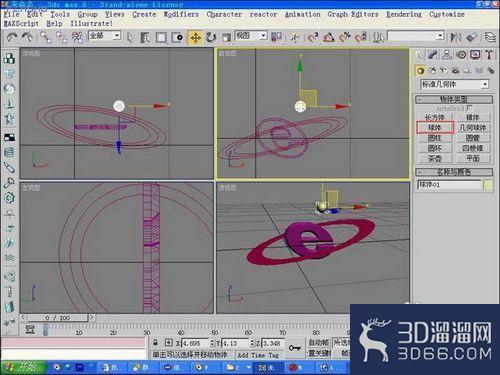Viewport: 500px width, 375px height.
Task: Open the Rendering menu
Action: (404, 14)
